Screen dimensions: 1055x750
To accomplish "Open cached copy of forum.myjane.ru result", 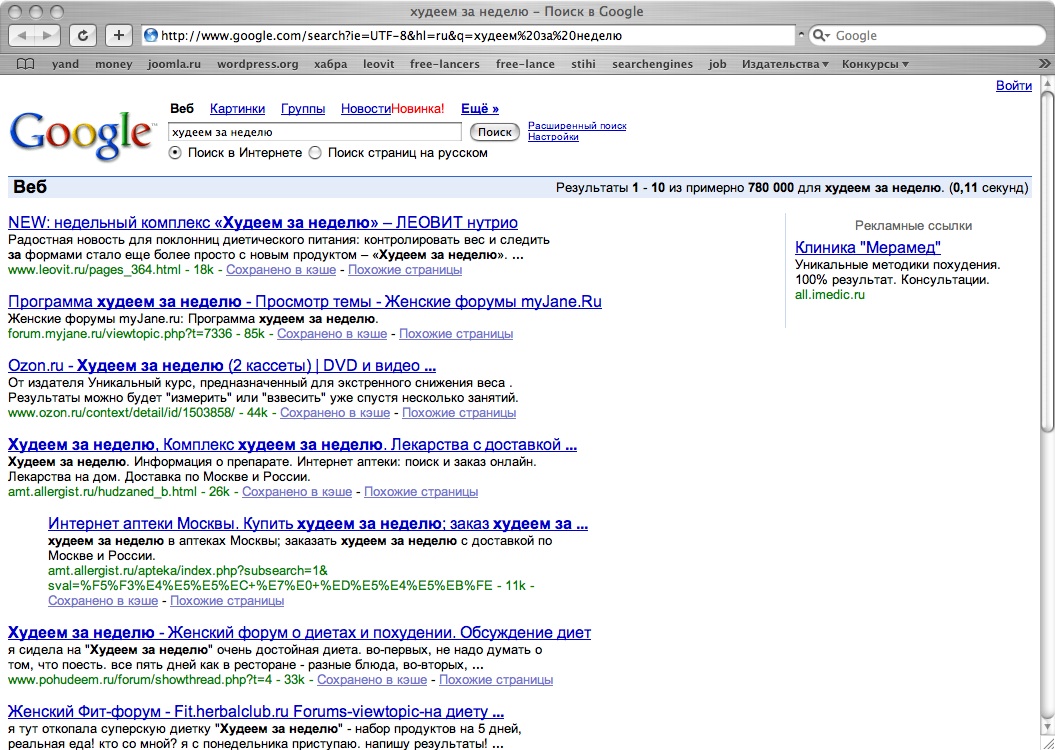I will pyautogui.click(x=332, y=334).
